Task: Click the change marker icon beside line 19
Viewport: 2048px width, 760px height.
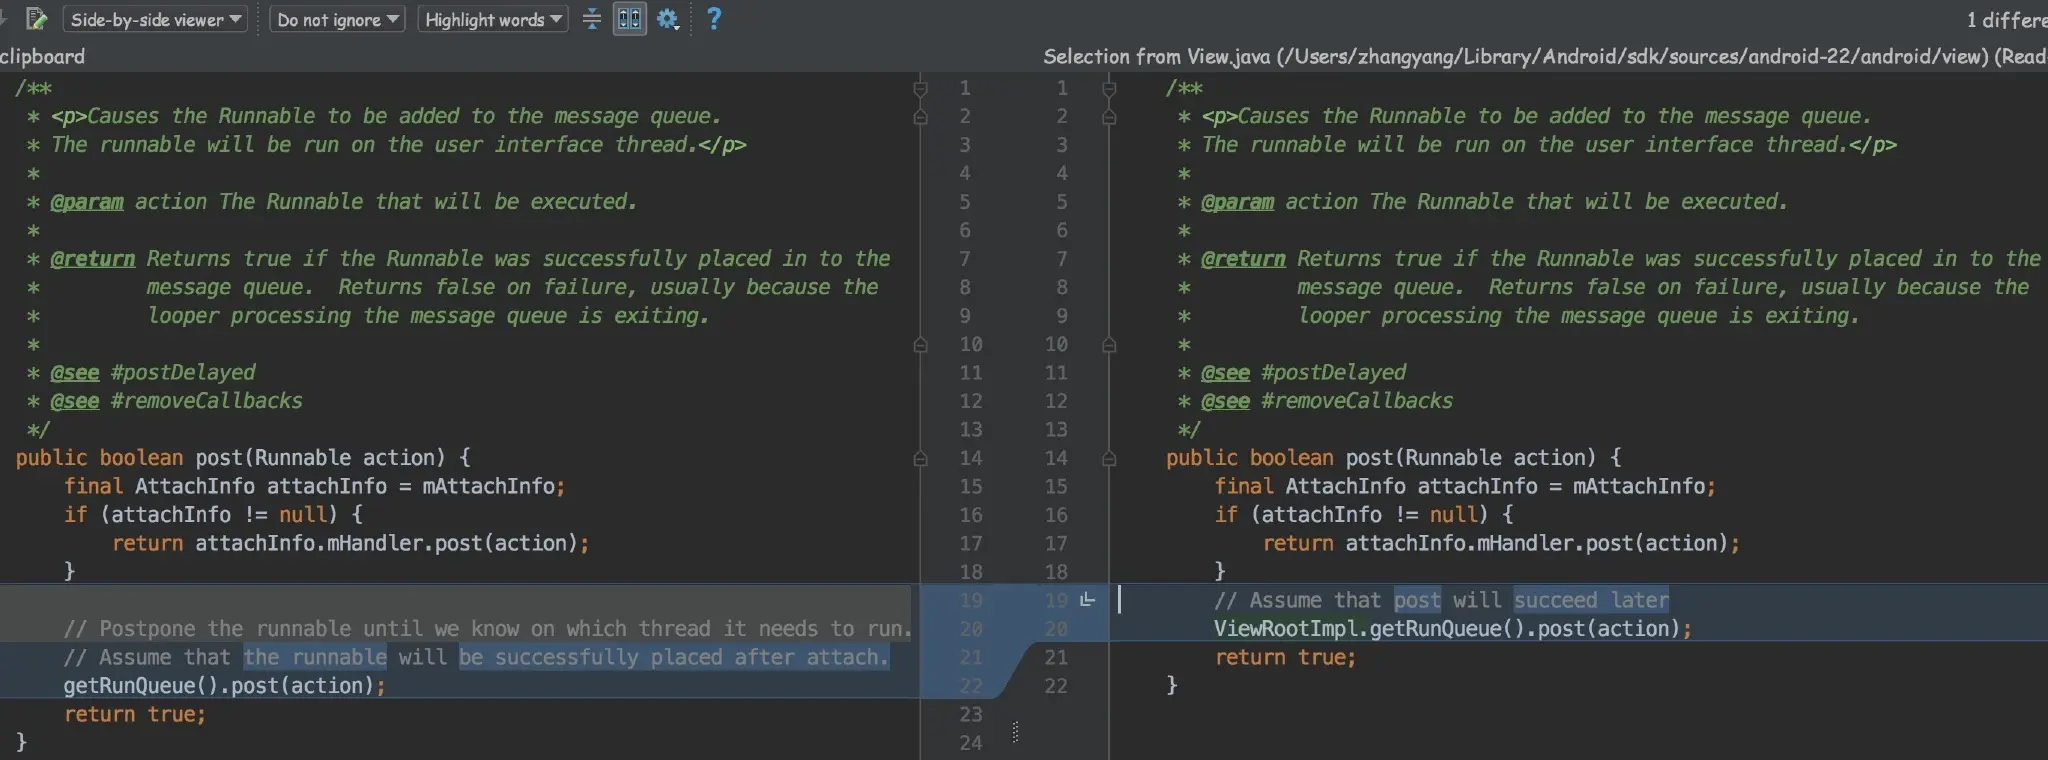Action: coord(1088,600)
